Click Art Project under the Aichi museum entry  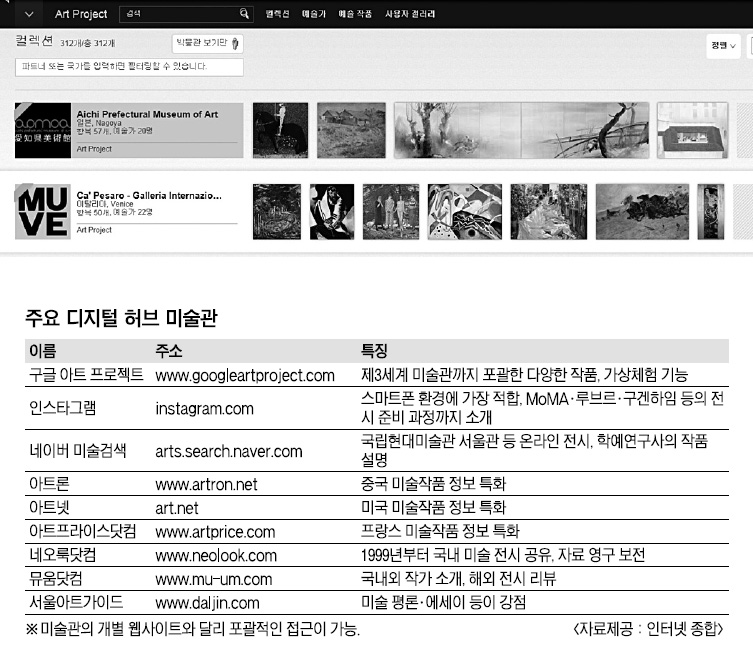point(94,149)
